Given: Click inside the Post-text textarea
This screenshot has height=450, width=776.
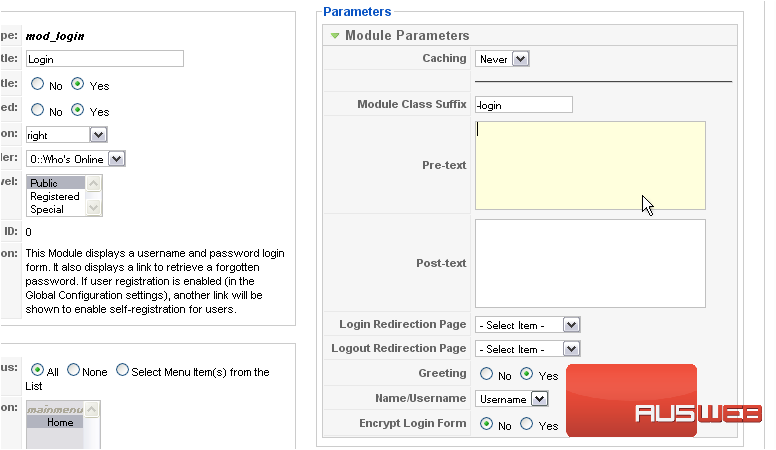Looking at the screenshot, I should click(x=590, y=263).
